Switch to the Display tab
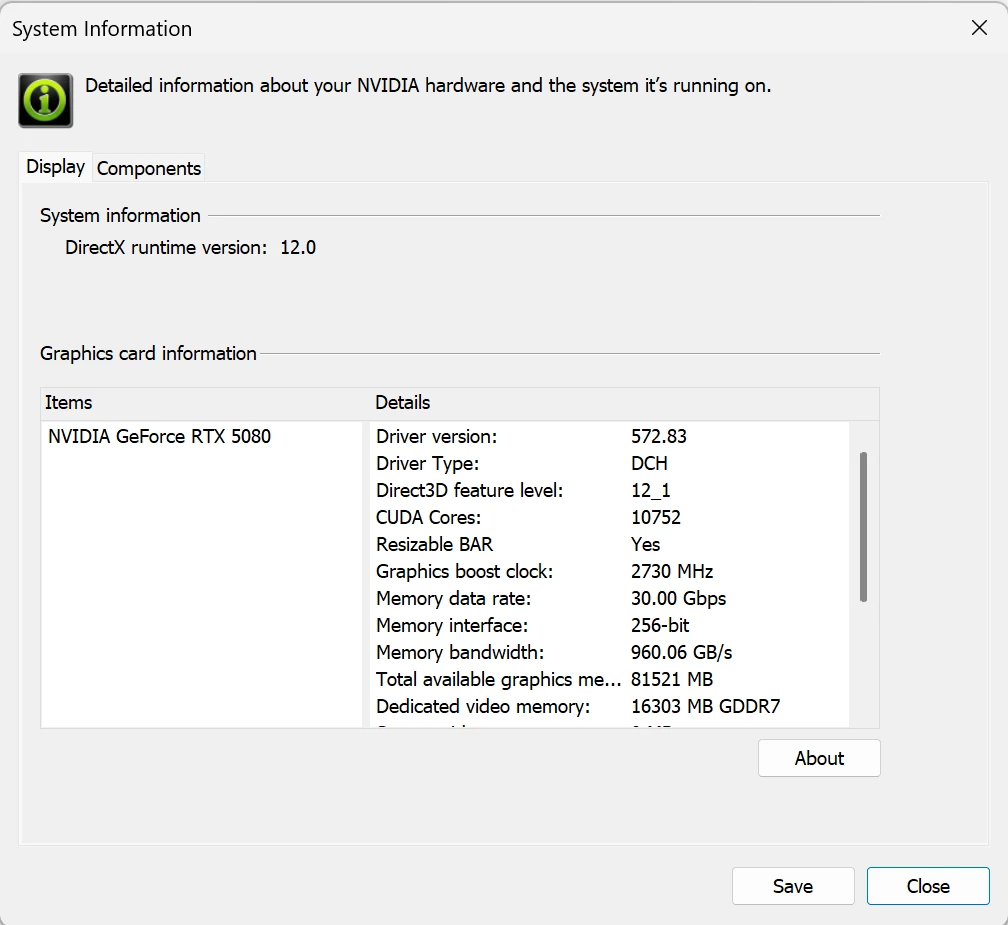1008x925 pixels. point(55,167)
